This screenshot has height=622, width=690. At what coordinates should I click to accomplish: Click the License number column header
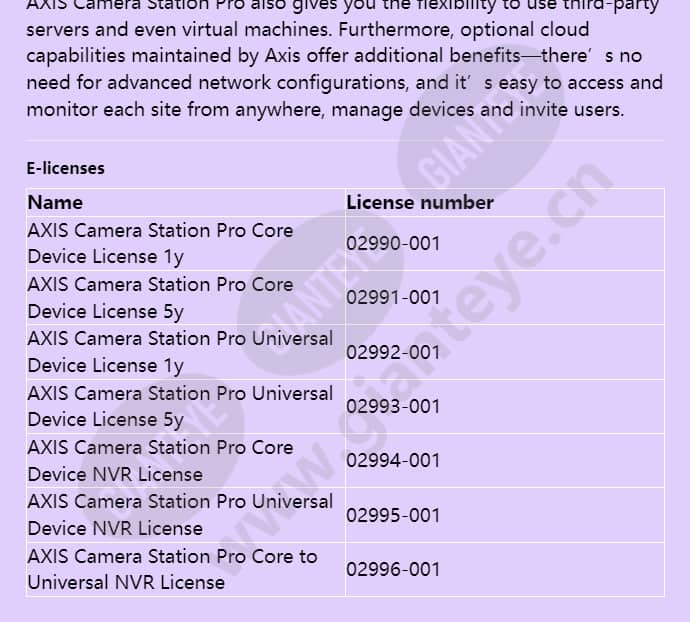click(x=420, y=202)
